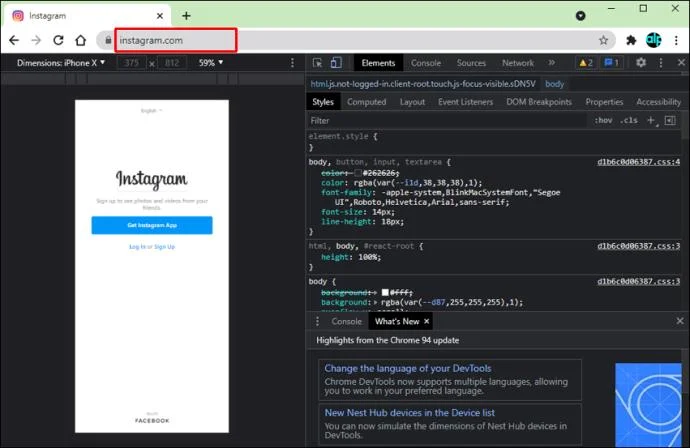Viewport: 690px width, 448px height.
Task: Activate the inspect element picker
Action: point(317,63)
